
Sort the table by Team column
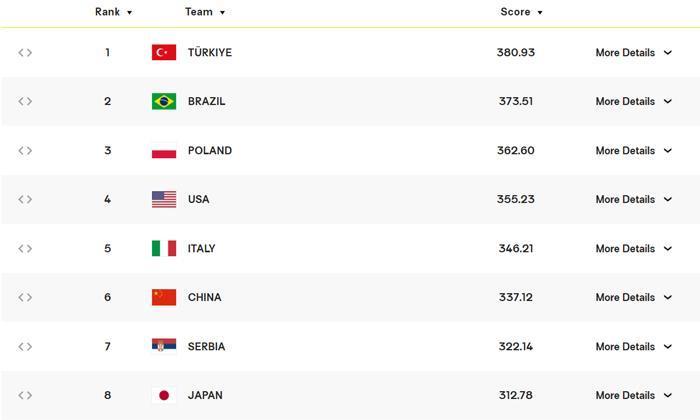coord(205,12)
